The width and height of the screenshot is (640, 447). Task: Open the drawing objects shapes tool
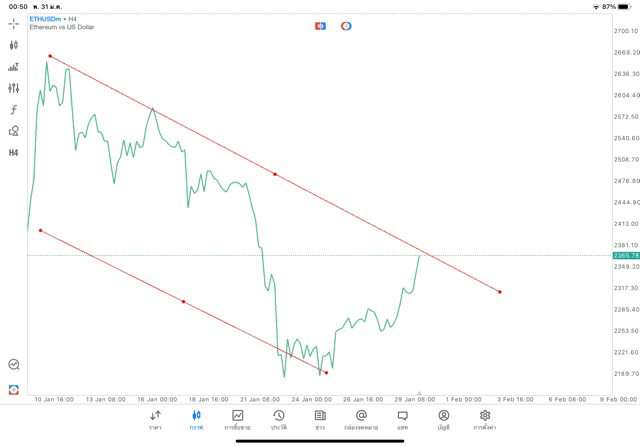point(14,131)
